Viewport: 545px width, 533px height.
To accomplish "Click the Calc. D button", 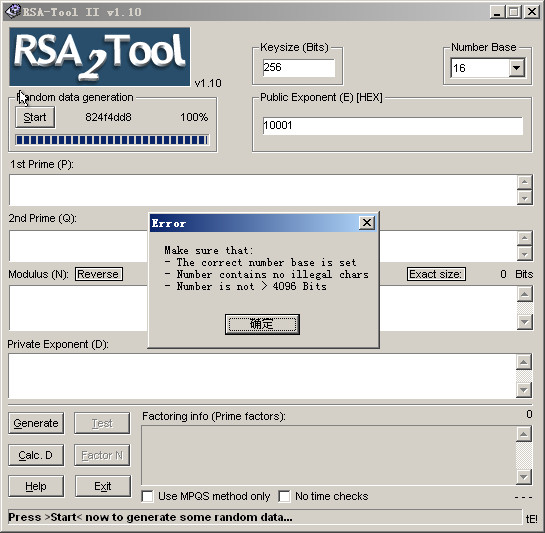I will point(36,455).
